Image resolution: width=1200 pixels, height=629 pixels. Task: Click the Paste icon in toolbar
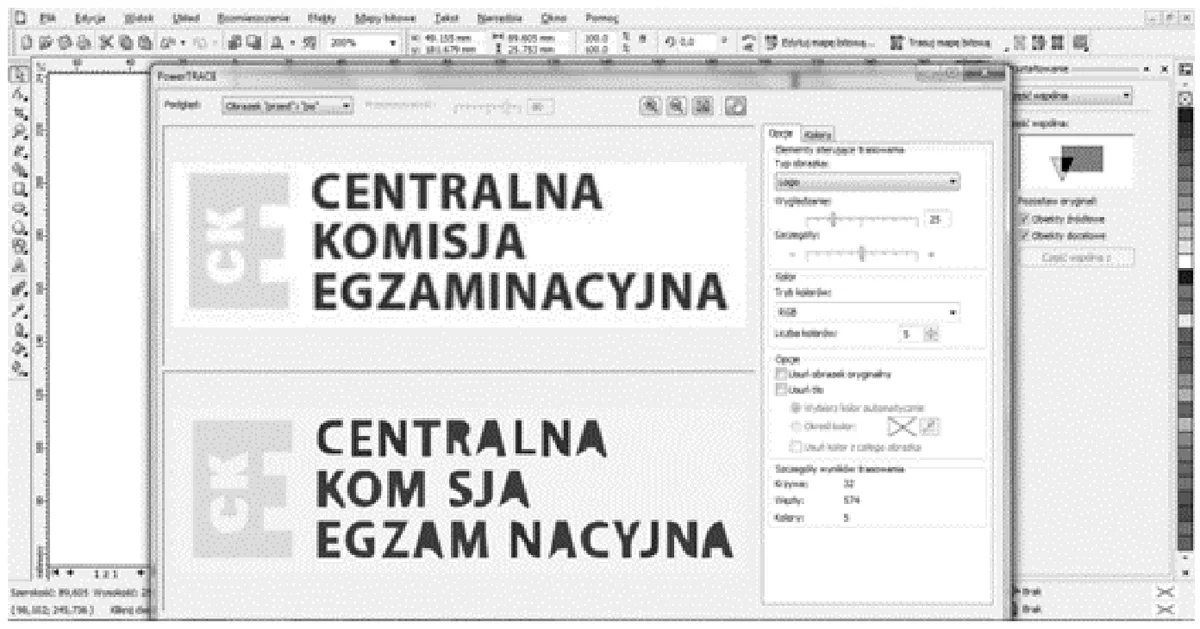click(143, 43)
